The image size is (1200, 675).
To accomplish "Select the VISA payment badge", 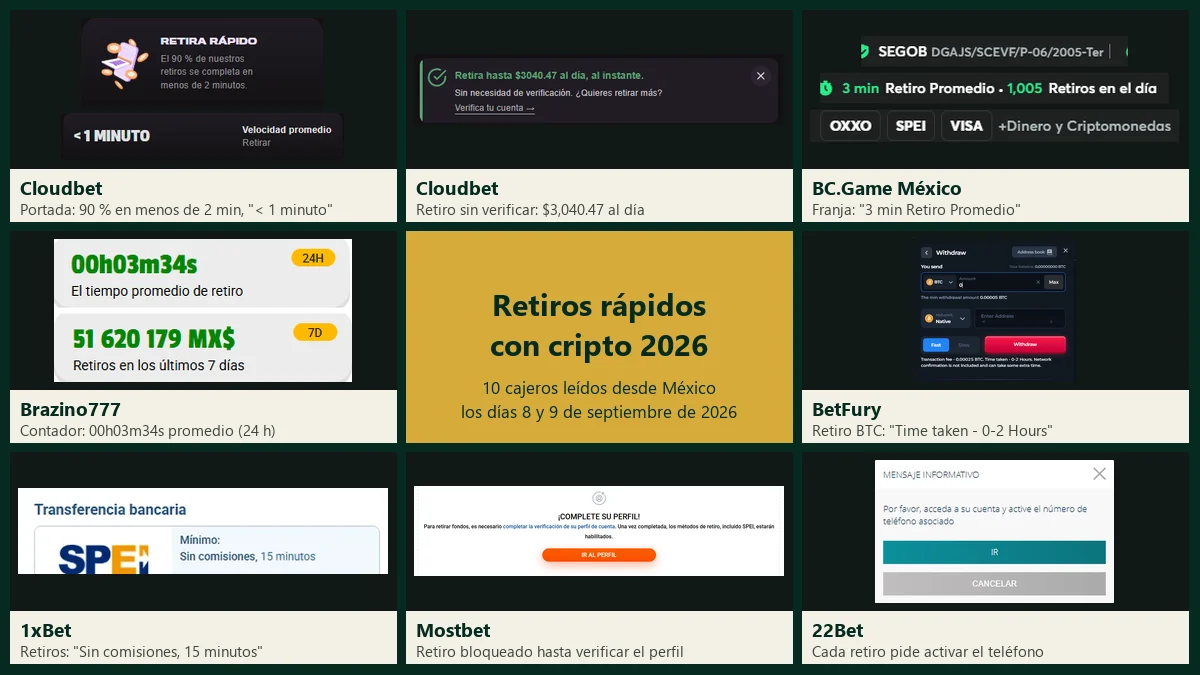I will point(966,126).
